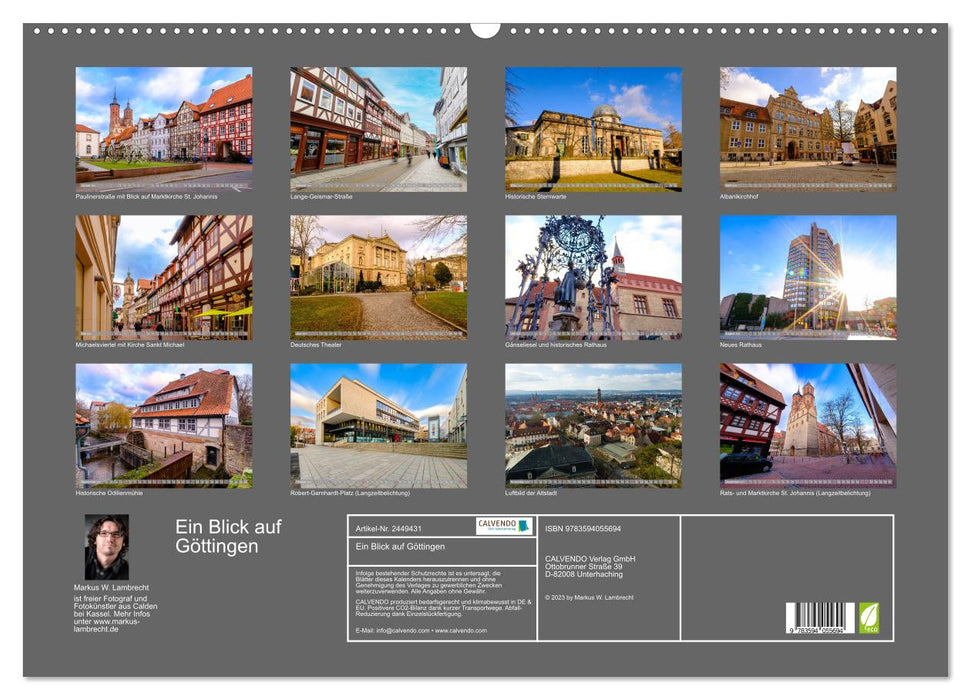Open the Lange-Geismar-Straße photo
Viewport: 971px width, 700px height.
click(378, 129)
